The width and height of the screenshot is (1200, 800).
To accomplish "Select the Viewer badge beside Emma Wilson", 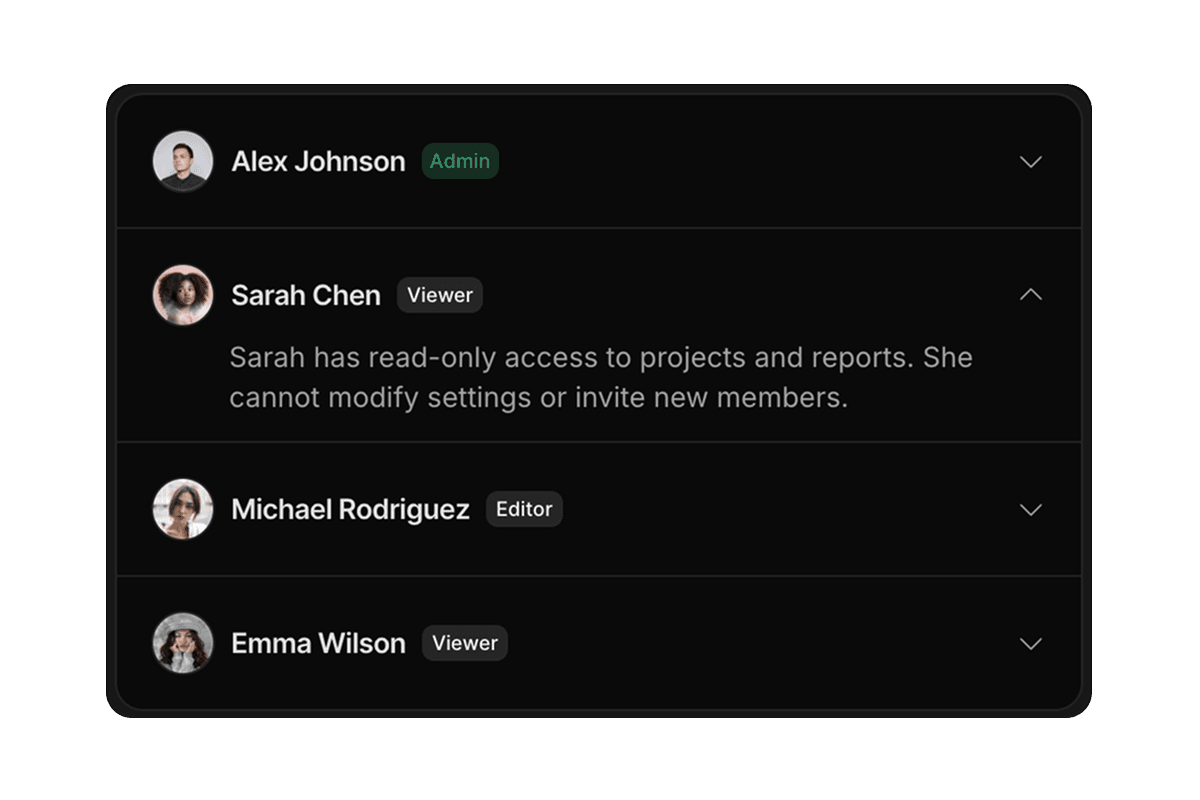I will 465,643.
